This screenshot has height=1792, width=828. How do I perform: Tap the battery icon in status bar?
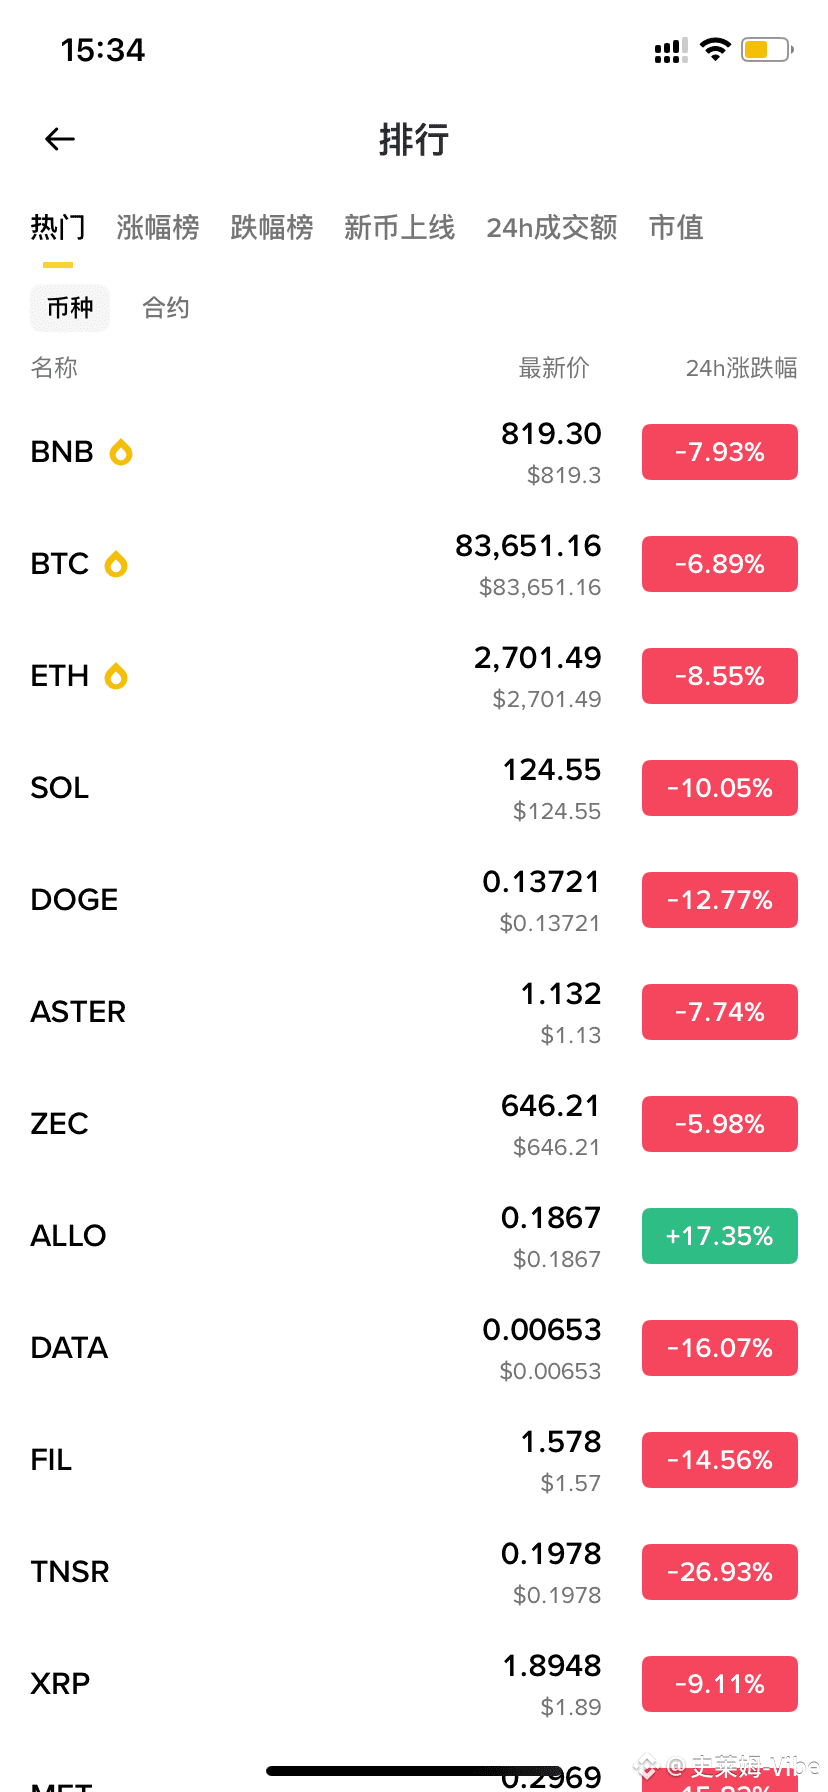766,50
